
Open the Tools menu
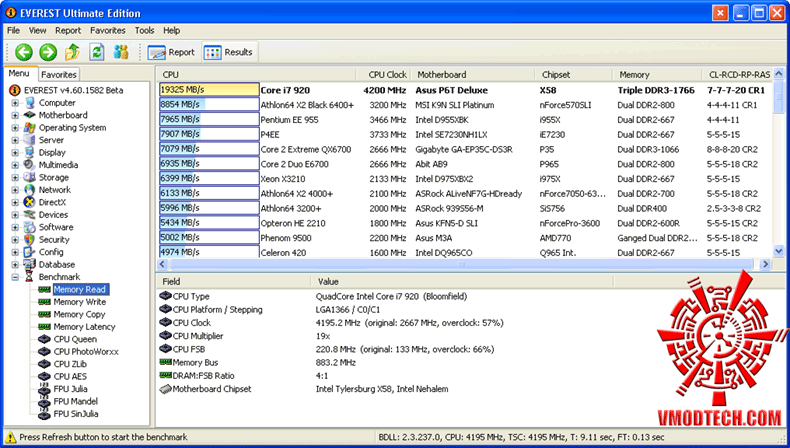[145, 31]
